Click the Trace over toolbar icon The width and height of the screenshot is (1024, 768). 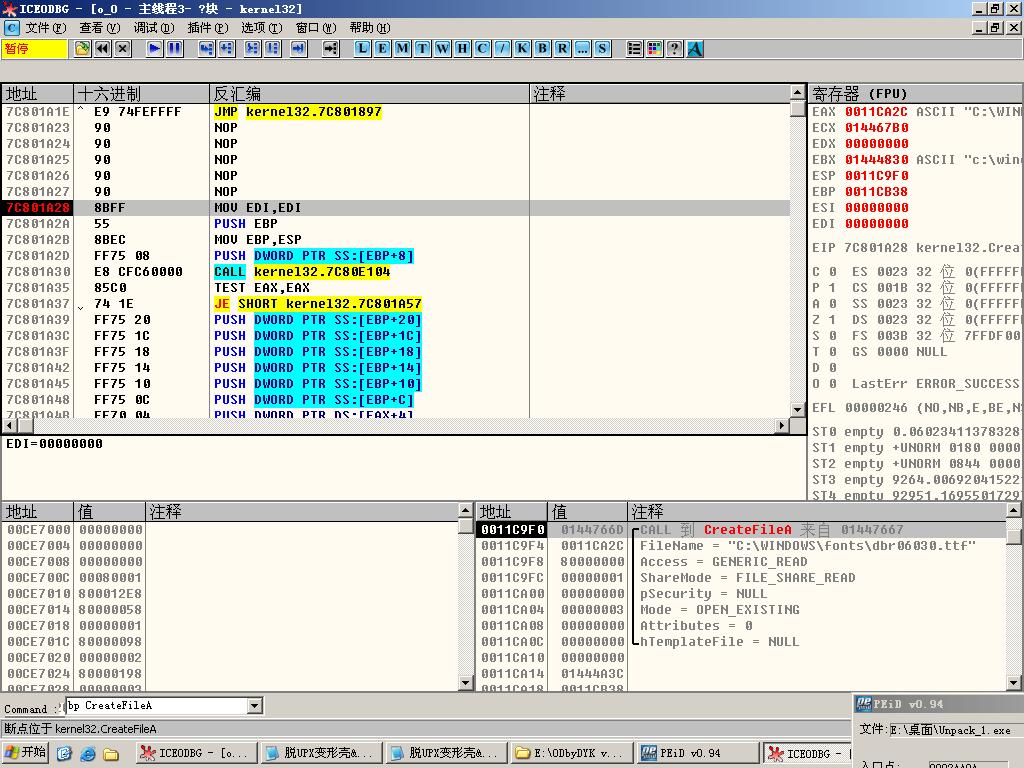pos(272,48)
